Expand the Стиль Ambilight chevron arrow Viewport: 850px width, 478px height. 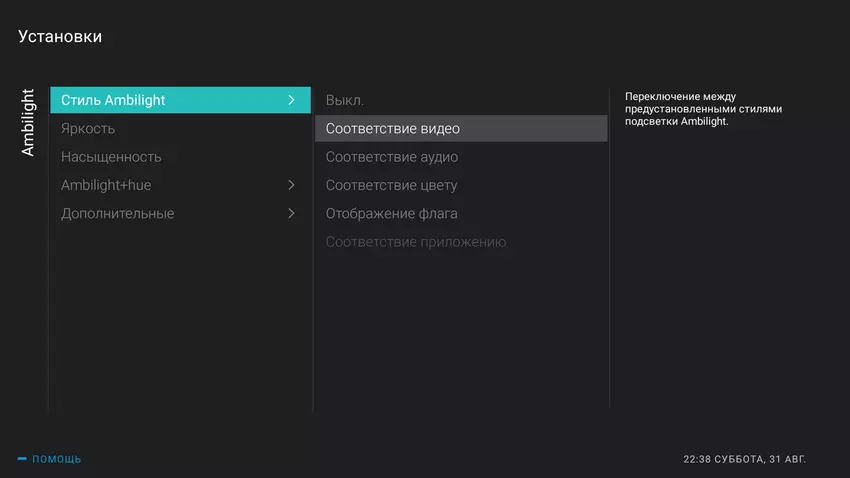pos(291,100)
